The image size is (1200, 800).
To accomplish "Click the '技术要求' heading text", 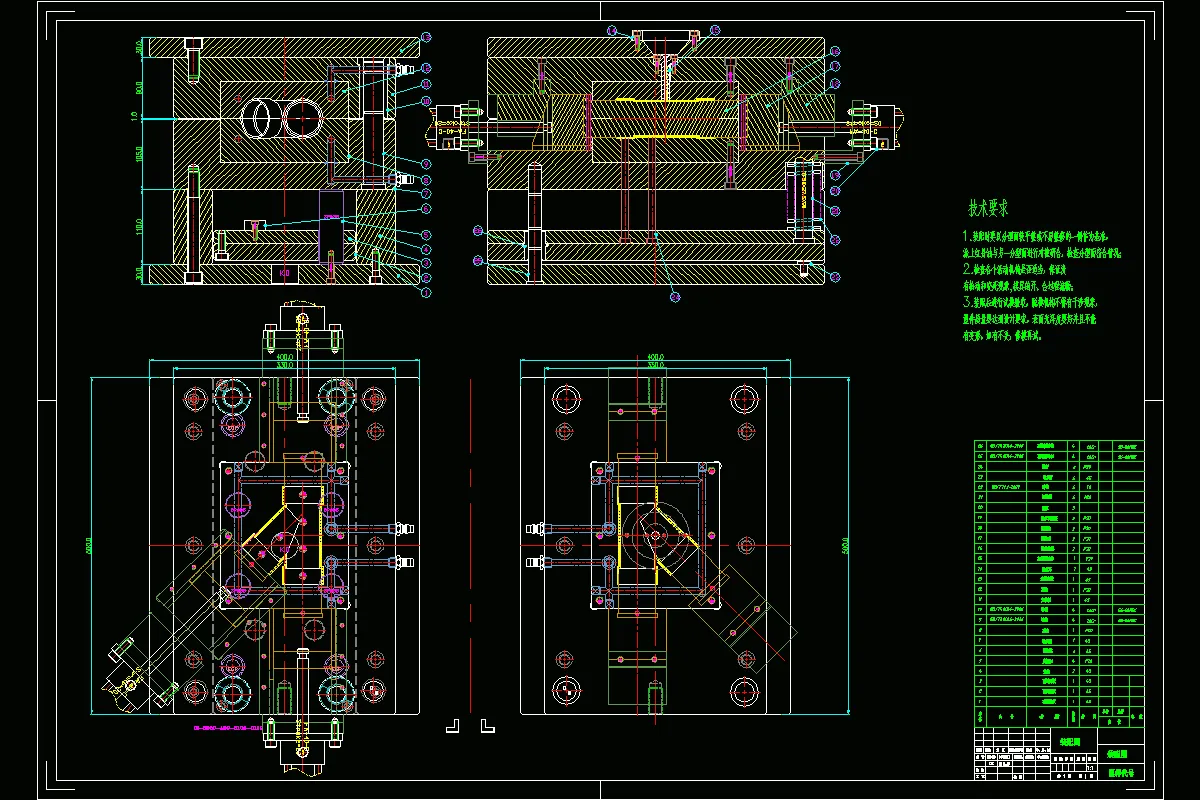I will pyautogui.click(x=987, y=209).
